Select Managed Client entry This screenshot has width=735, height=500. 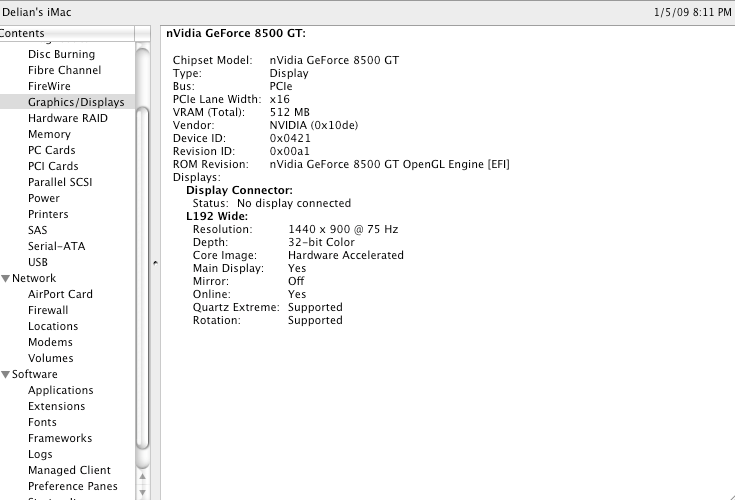click(69, 470)
